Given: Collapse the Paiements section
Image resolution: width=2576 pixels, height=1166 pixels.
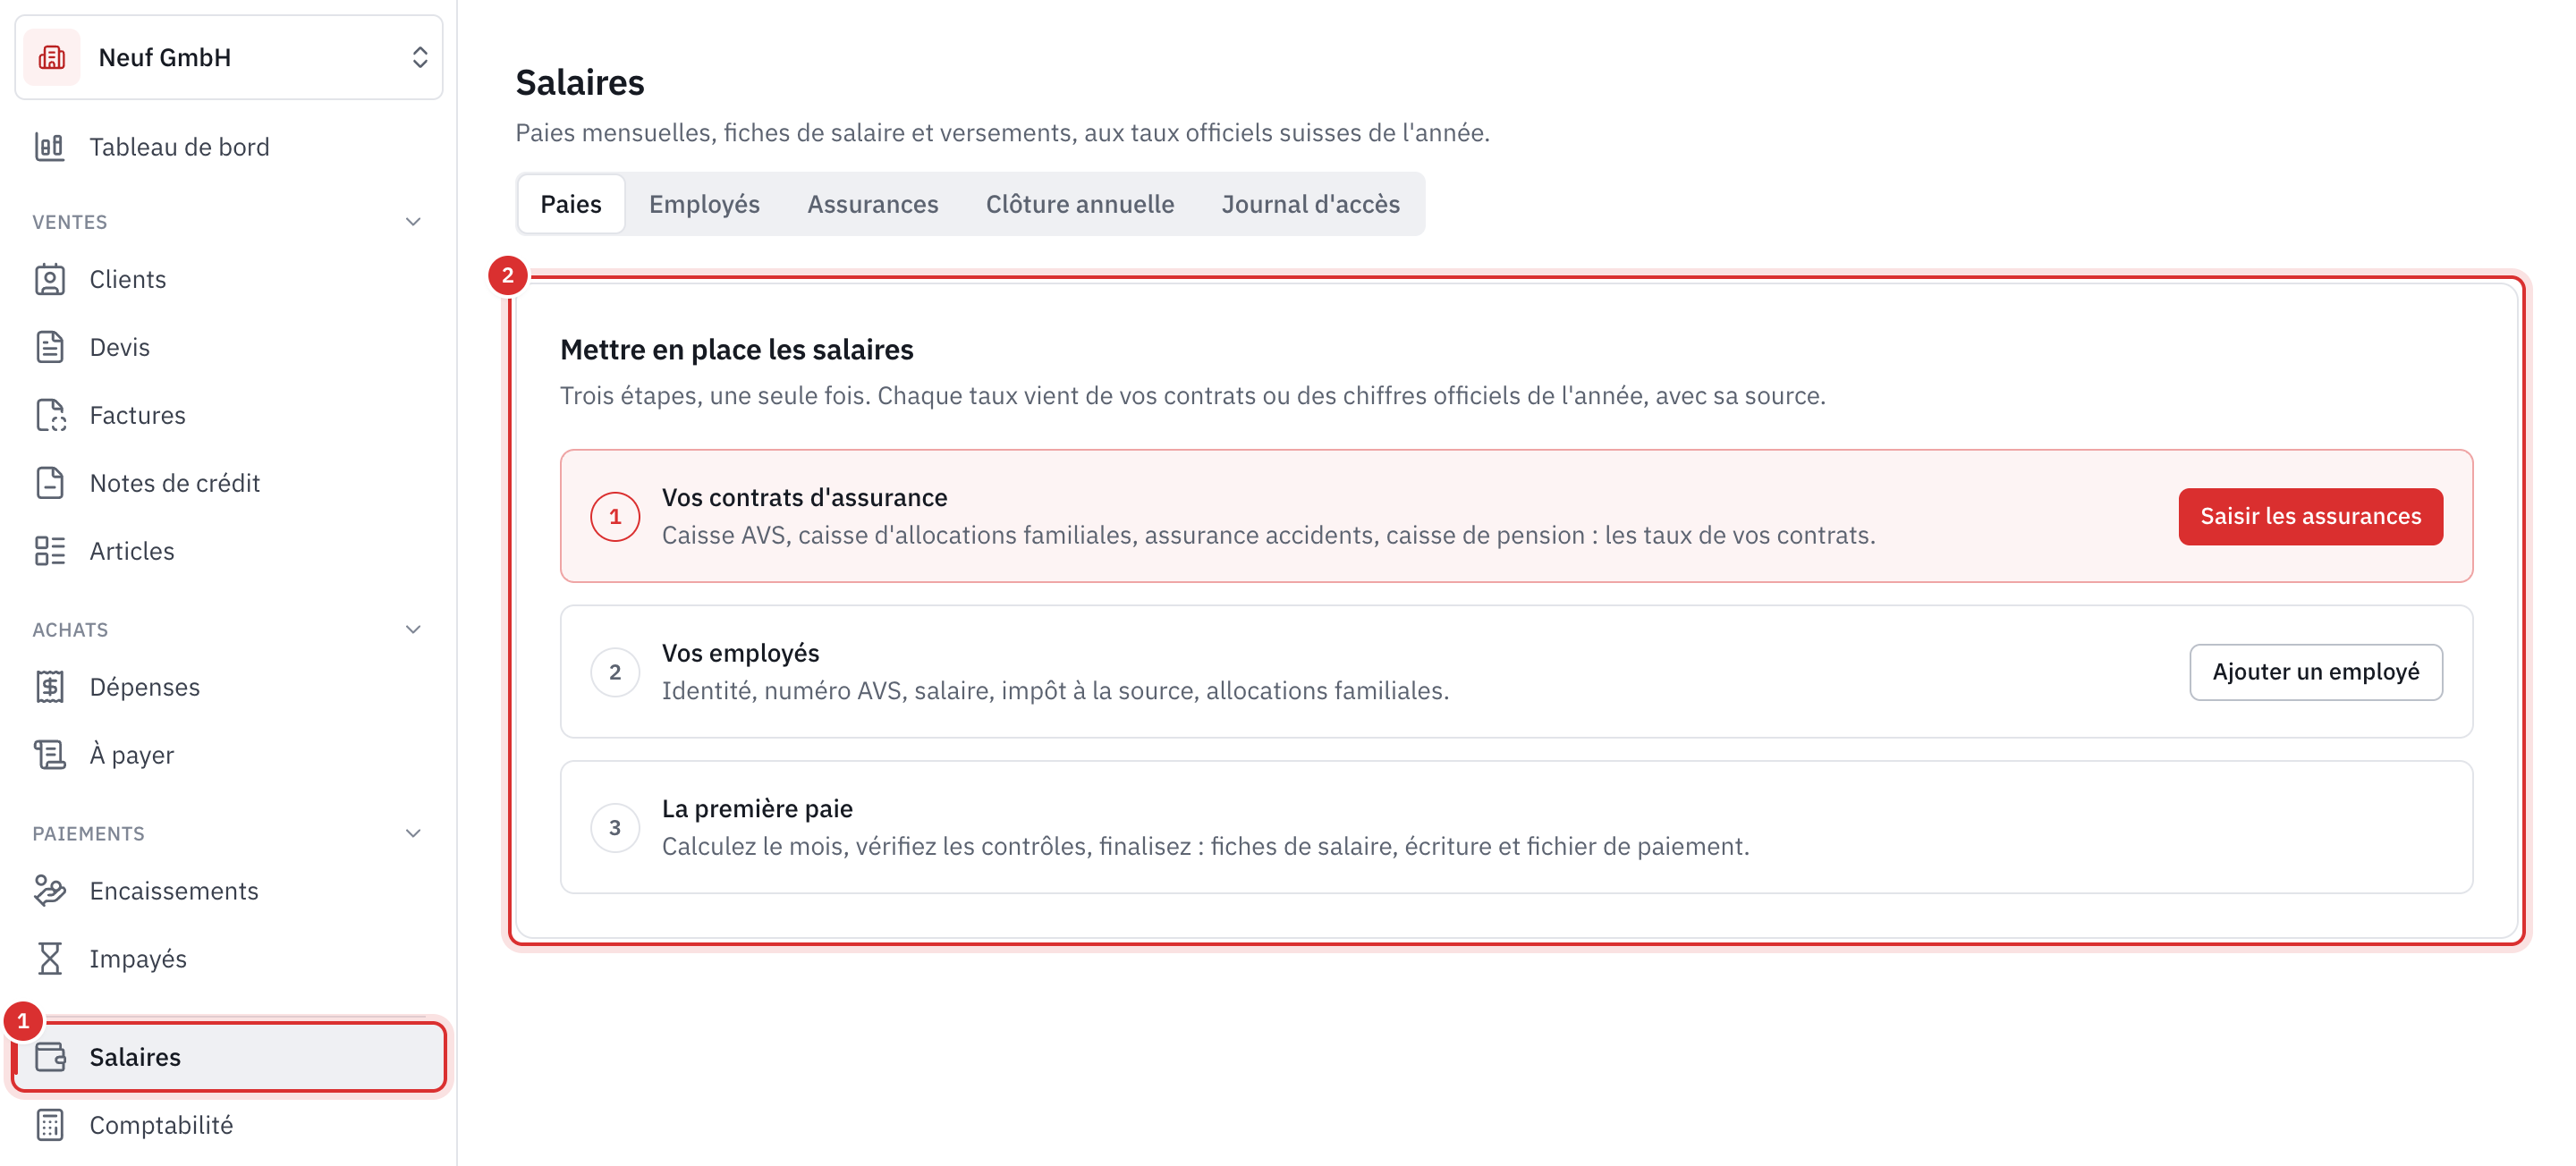Looking at the screenshot, I should 413,834.
